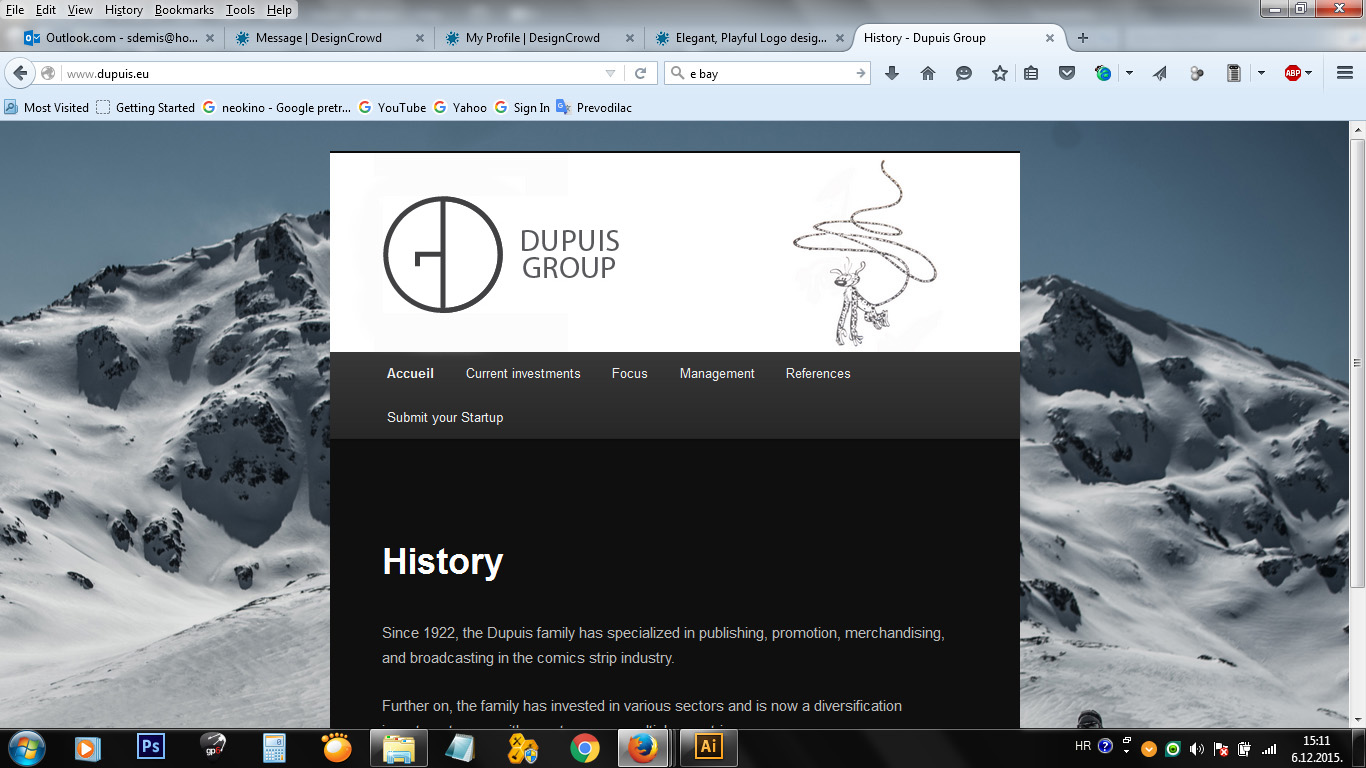The image size is (1366, 768).
Task: Open the Pocket icon in the toolbar
Action: [1067, 73]
